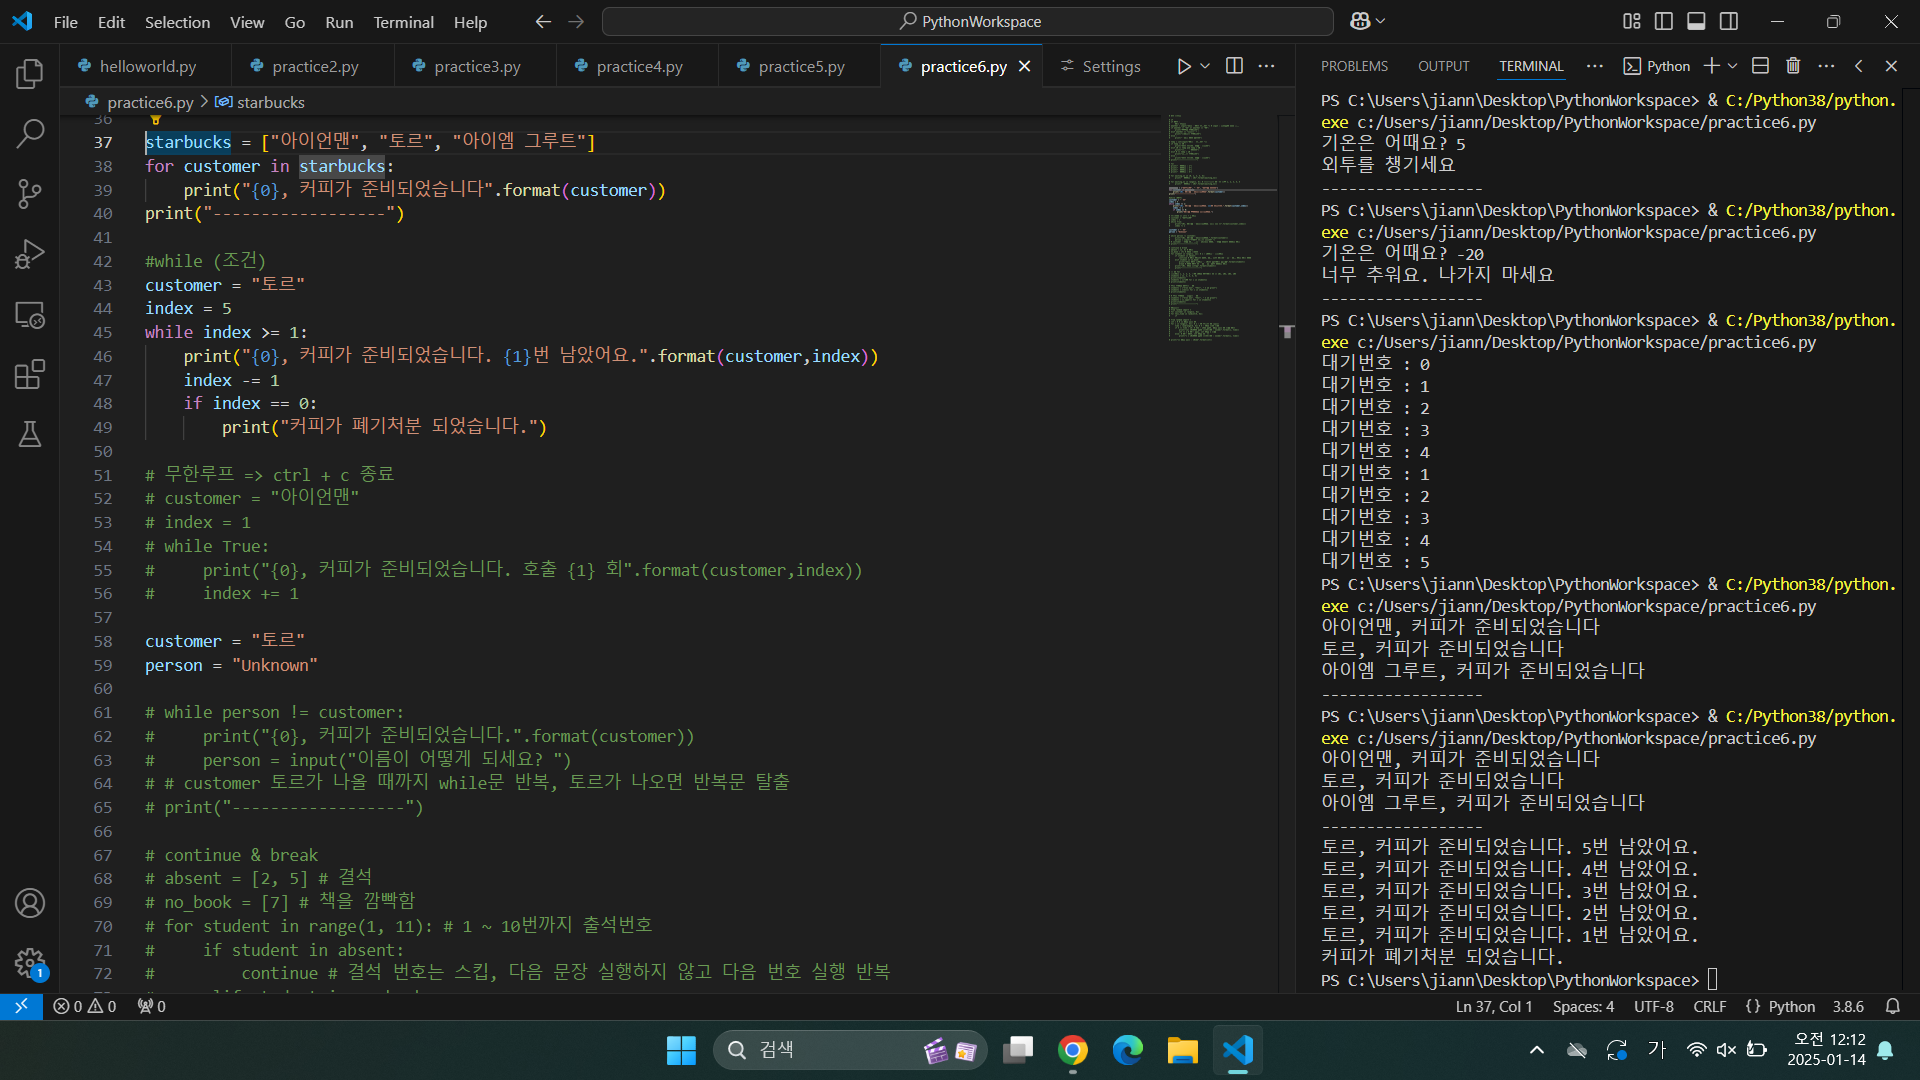
Task: Toggle Secondary Side Bar layout button
Action: click(1729, 21)
